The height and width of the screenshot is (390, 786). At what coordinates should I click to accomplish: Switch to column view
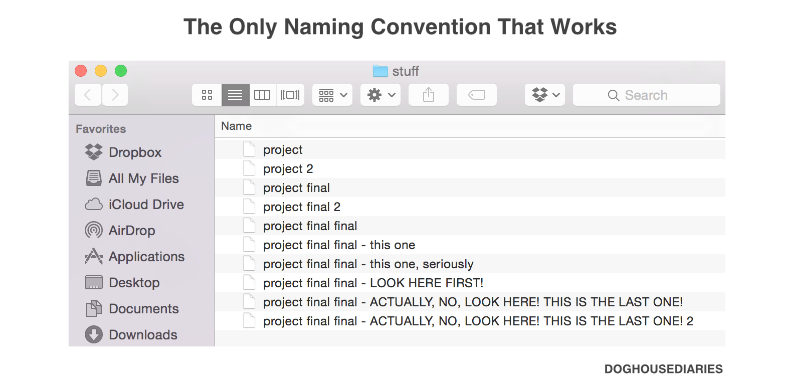coord(262,95)
